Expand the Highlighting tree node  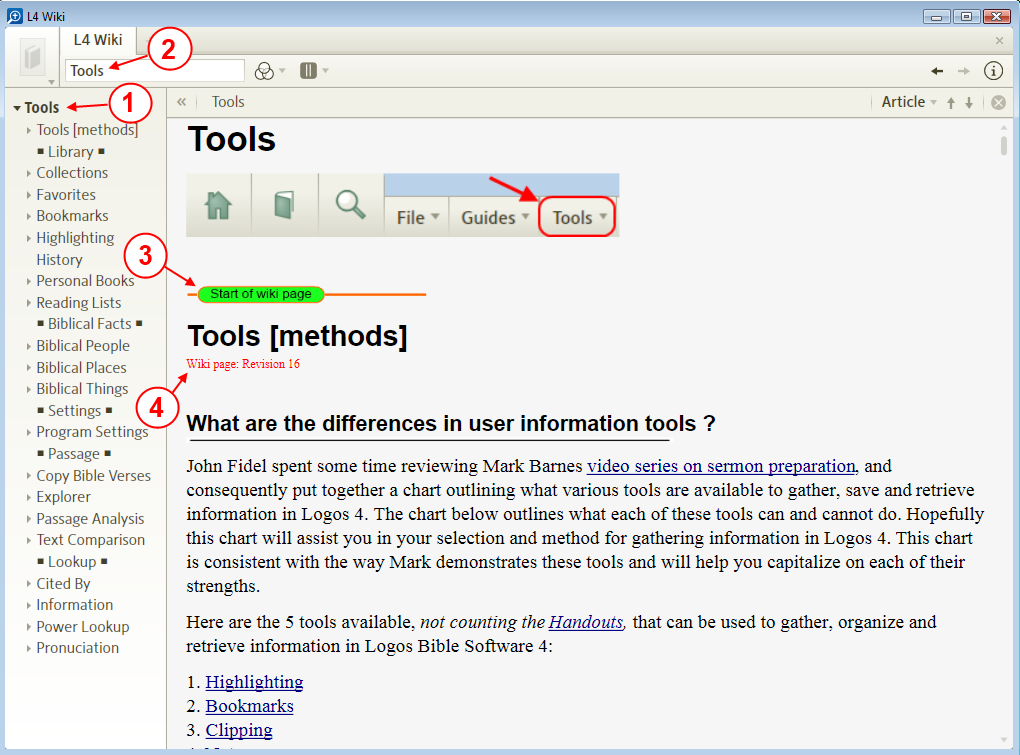pos(29,238)
